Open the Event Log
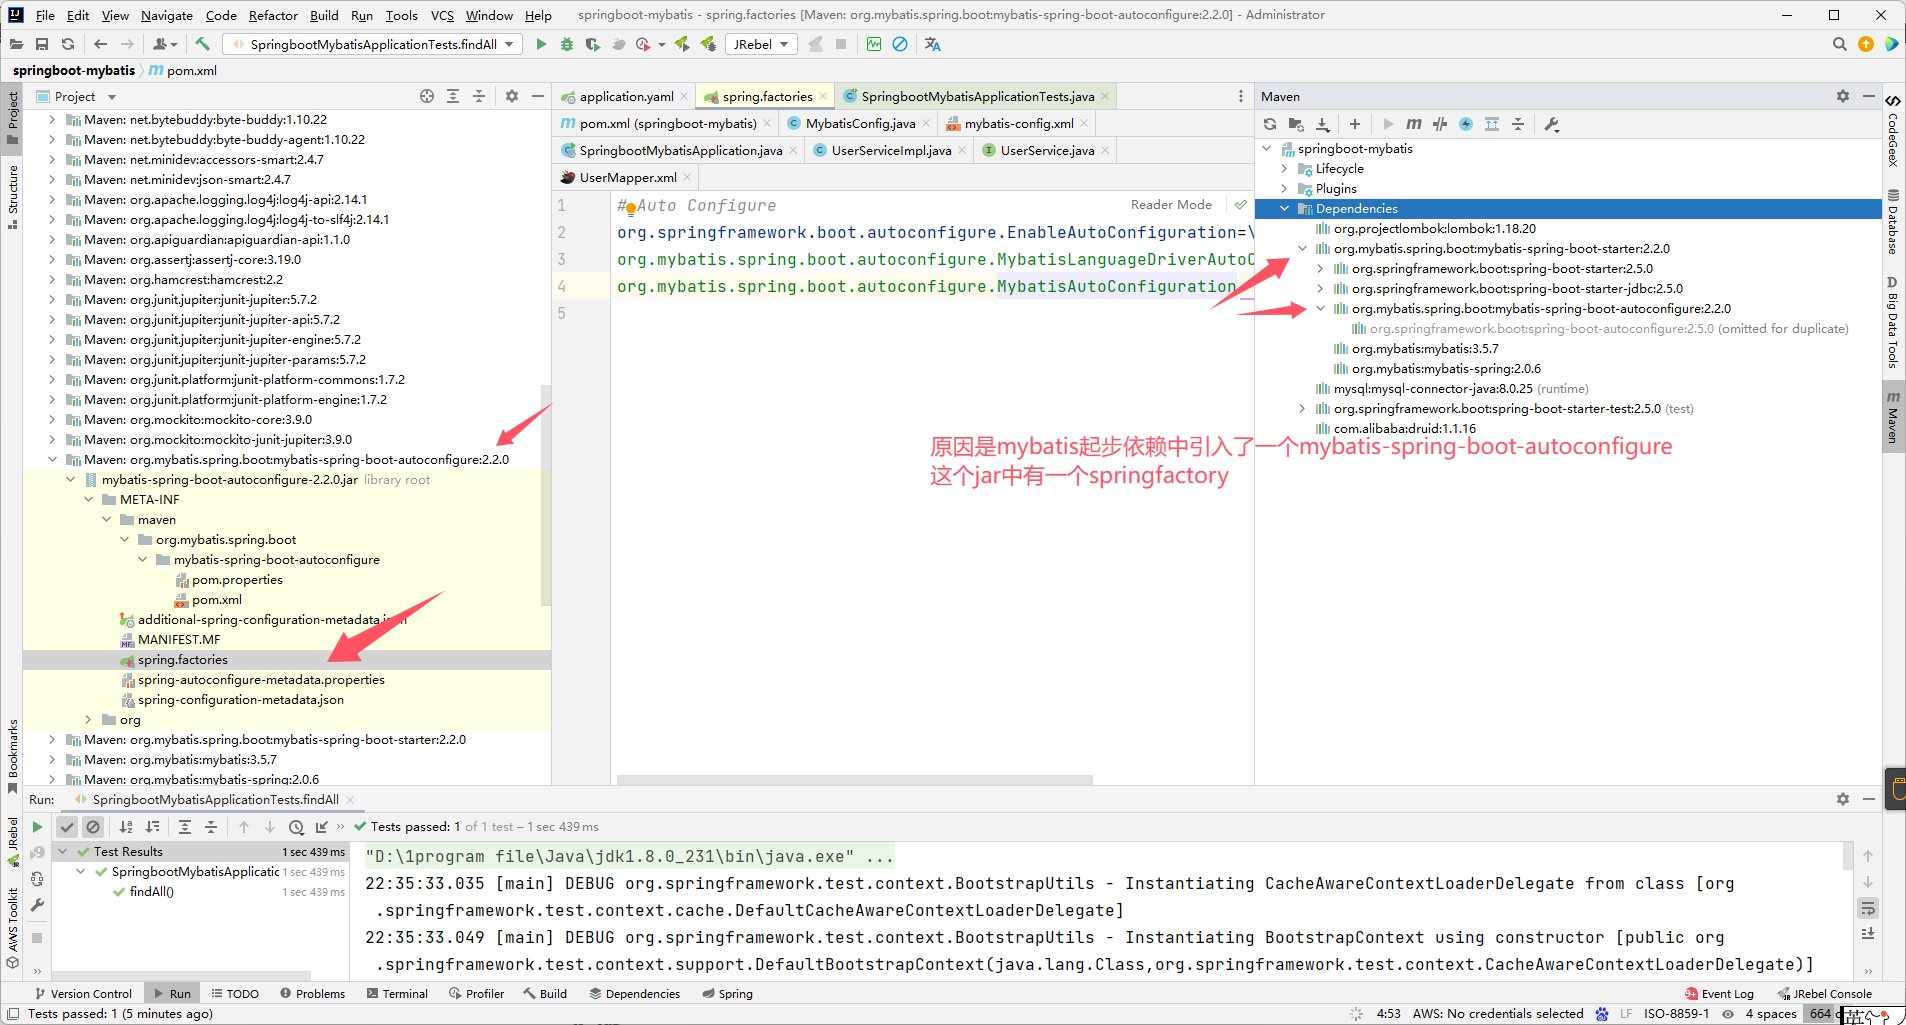1906x1025 pixels. tap(1719, 994)
